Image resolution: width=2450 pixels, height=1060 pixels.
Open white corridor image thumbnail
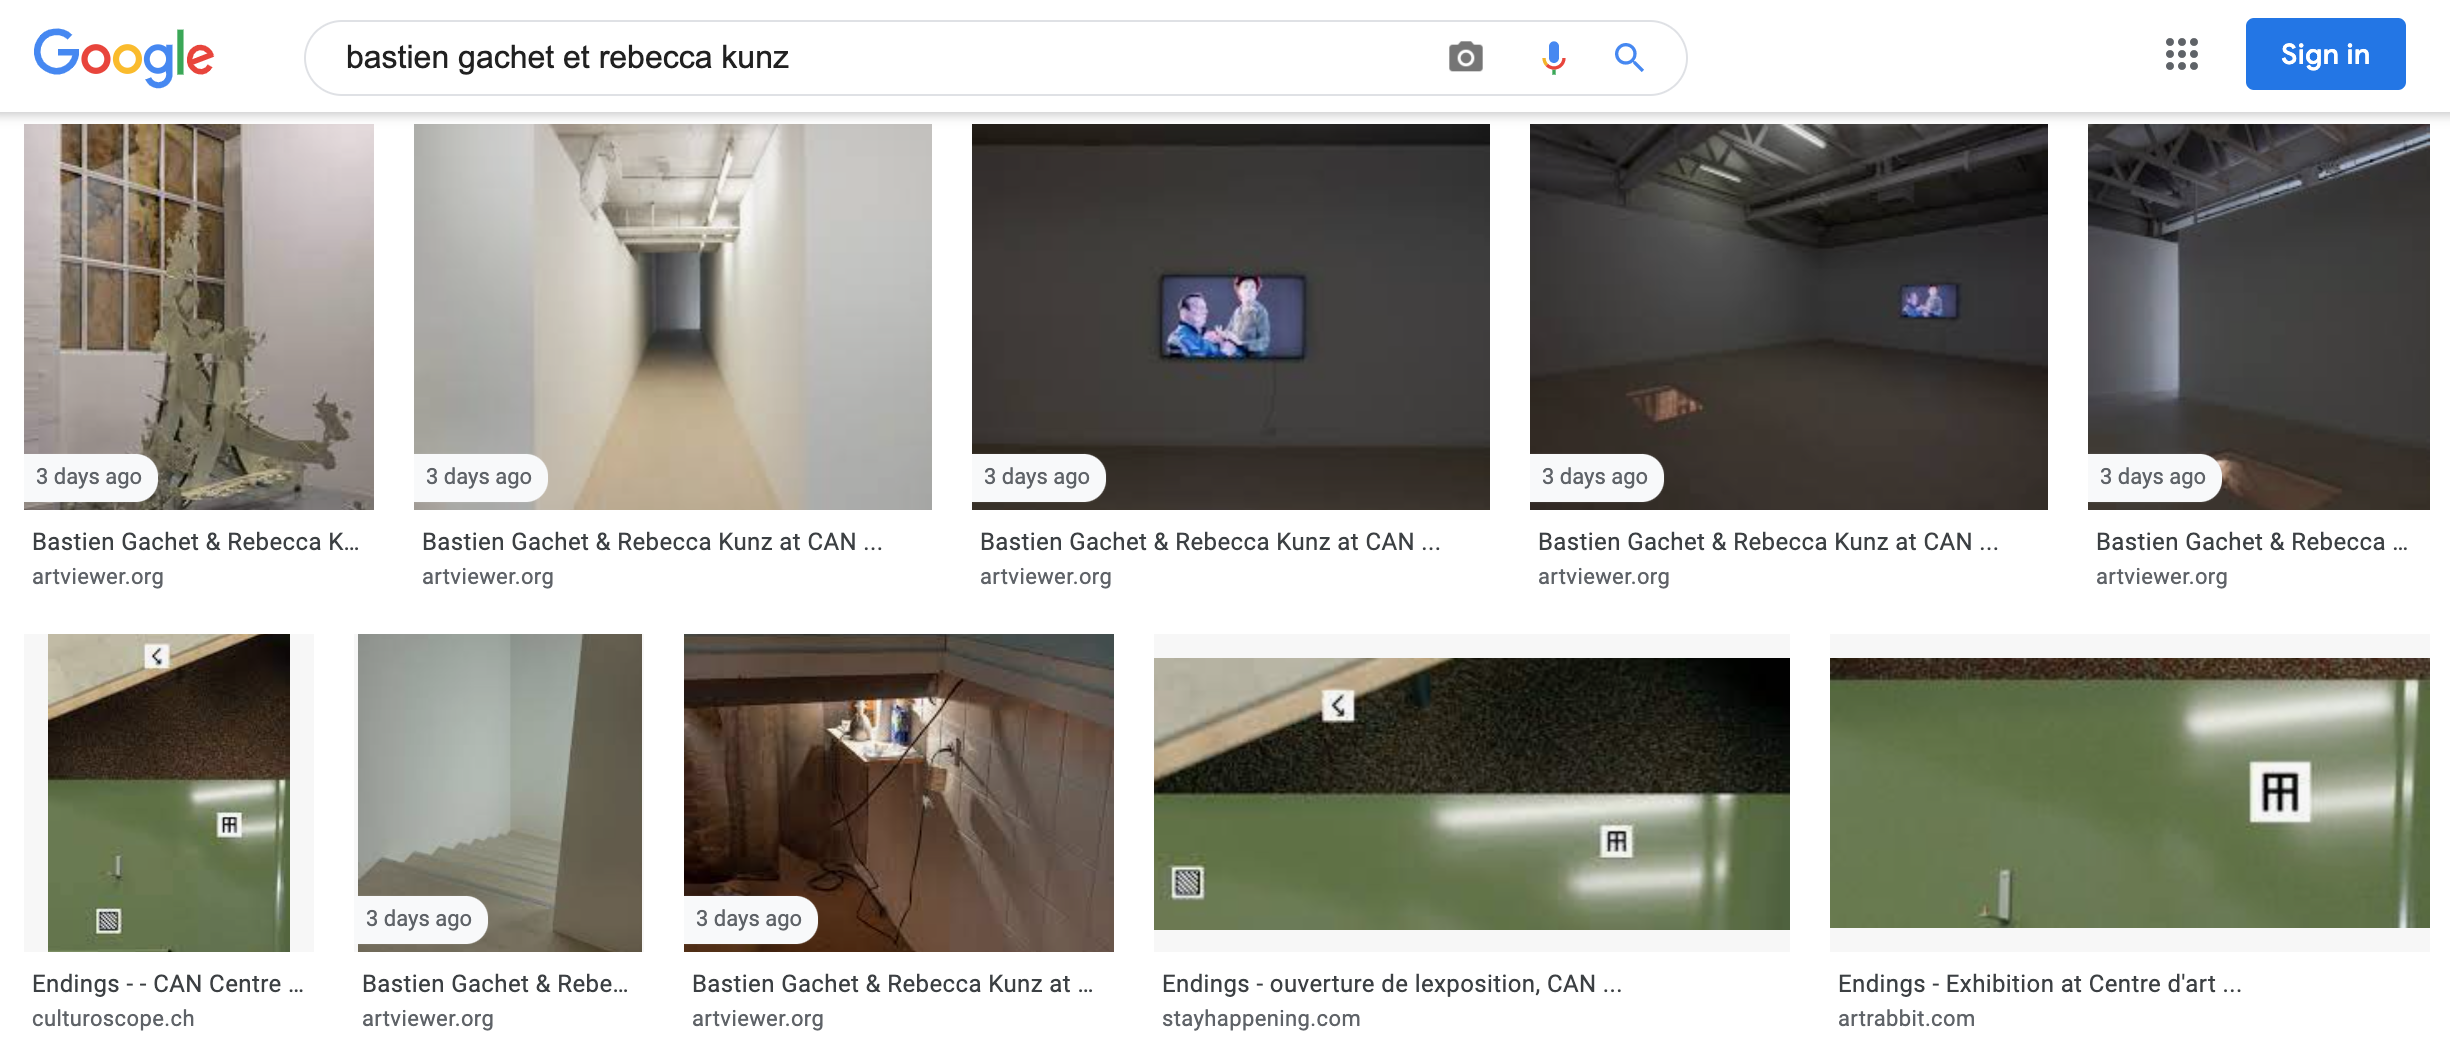tap(673, 317)
